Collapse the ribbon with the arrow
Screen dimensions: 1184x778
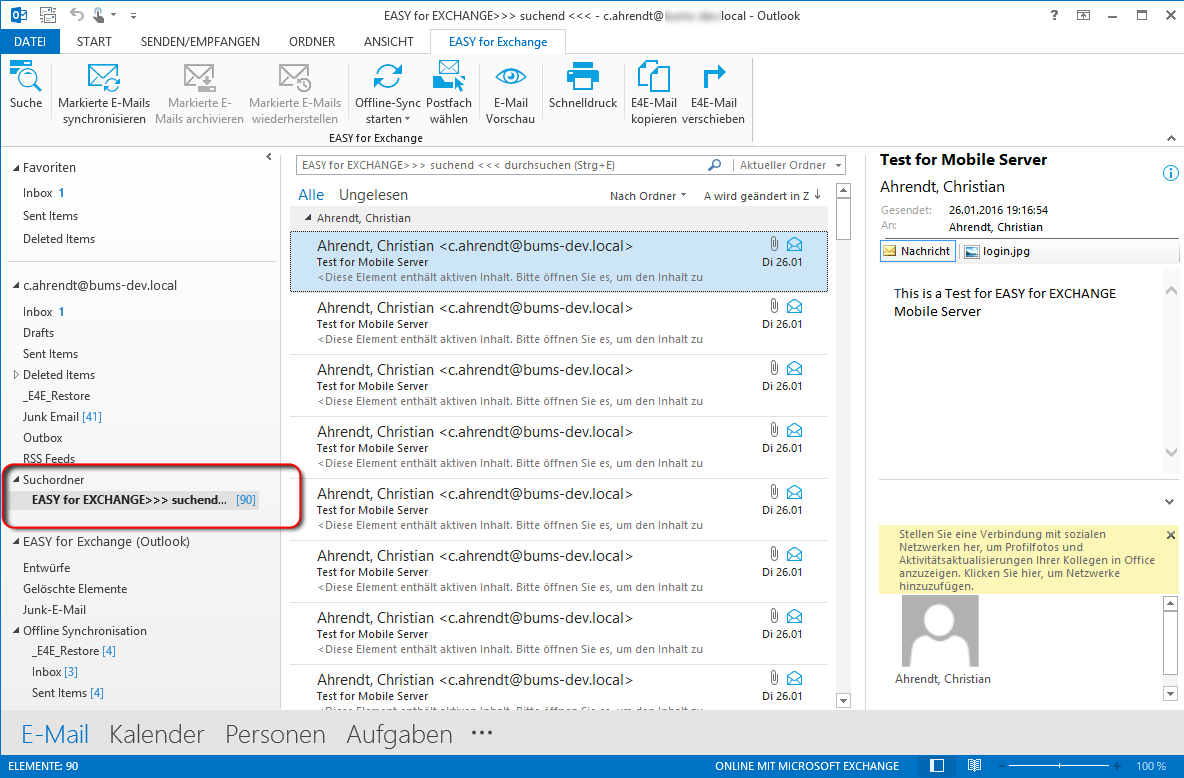pos(1171,138)
